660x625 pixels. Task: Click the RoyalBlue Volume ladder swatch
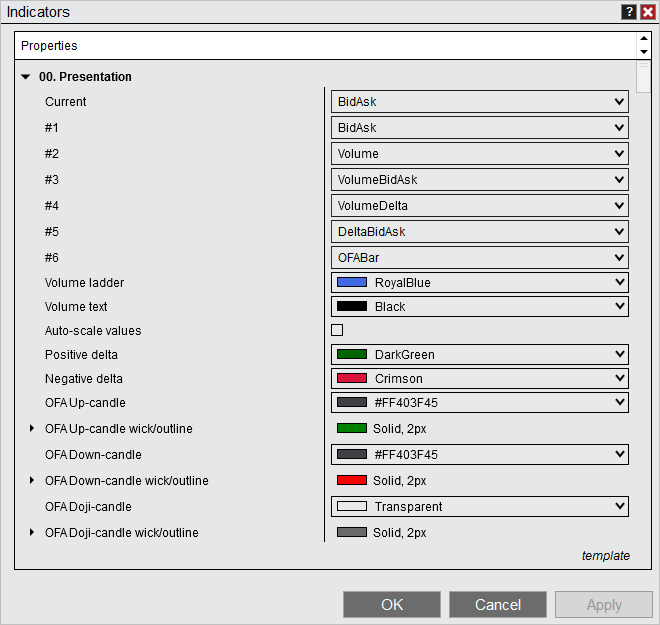point(352,283)
